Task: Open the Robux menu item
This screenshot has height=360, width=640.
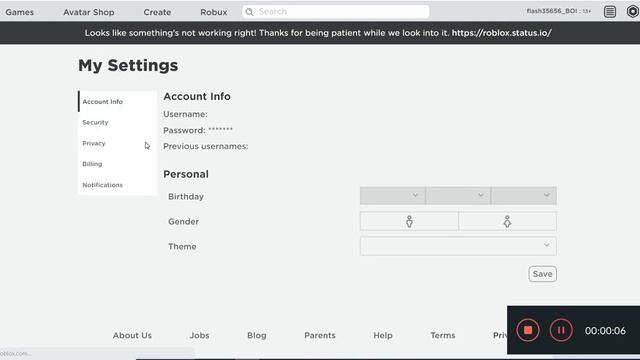Action: click(x=213, y=12)
